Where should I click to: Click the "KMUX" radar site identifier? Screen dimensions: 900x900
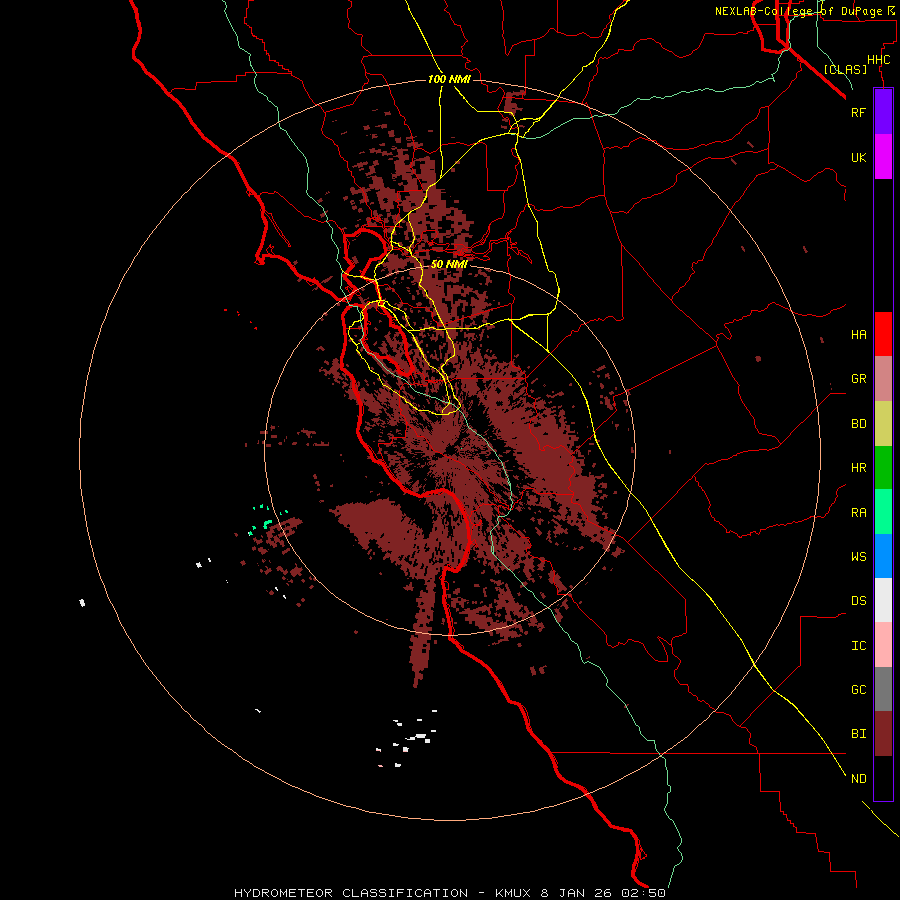coord(514,893)
